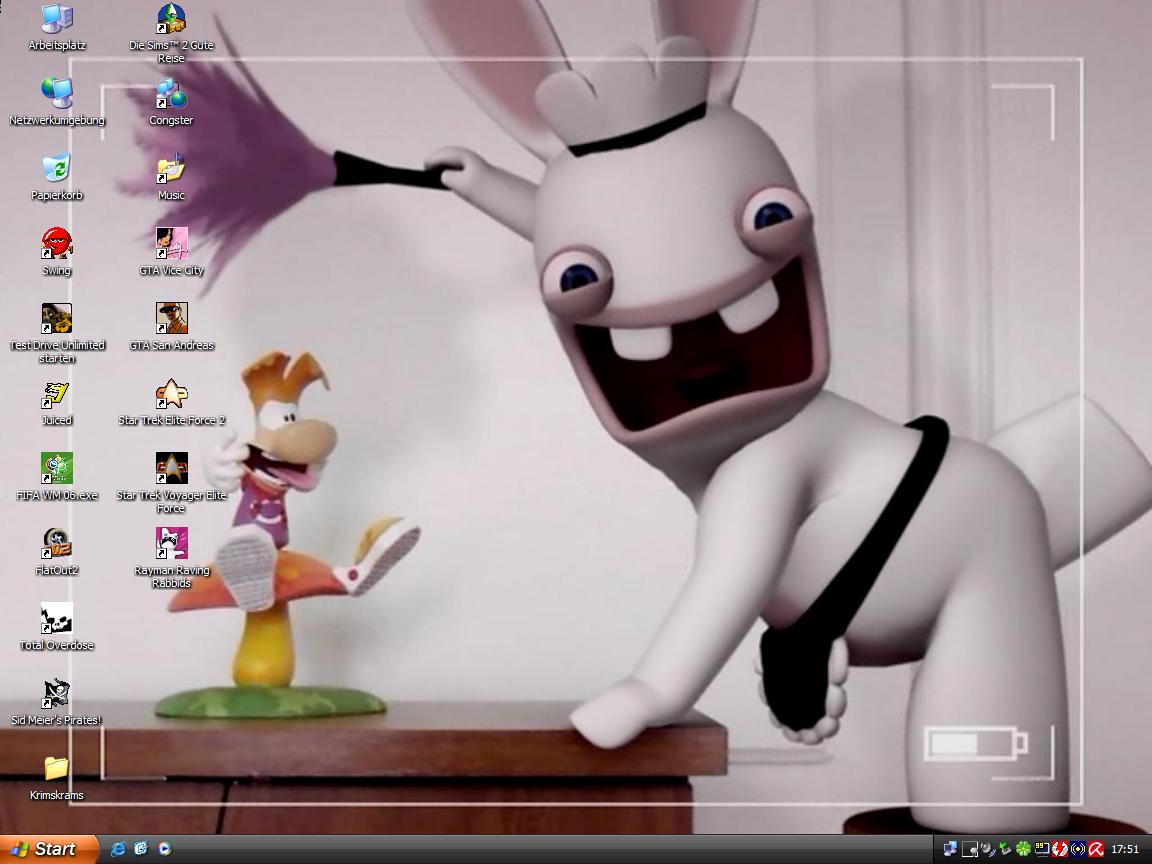Click the FlatOut2 desktop shortcut
Image resolution: width=1152 pixels, height=864 pixels.
[56, 544]
